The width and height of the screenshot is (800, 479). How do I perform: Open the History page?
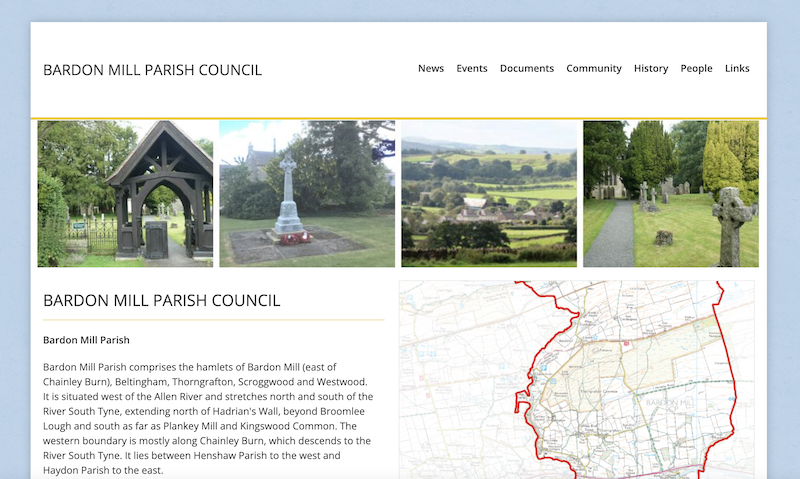click(650, 69)
